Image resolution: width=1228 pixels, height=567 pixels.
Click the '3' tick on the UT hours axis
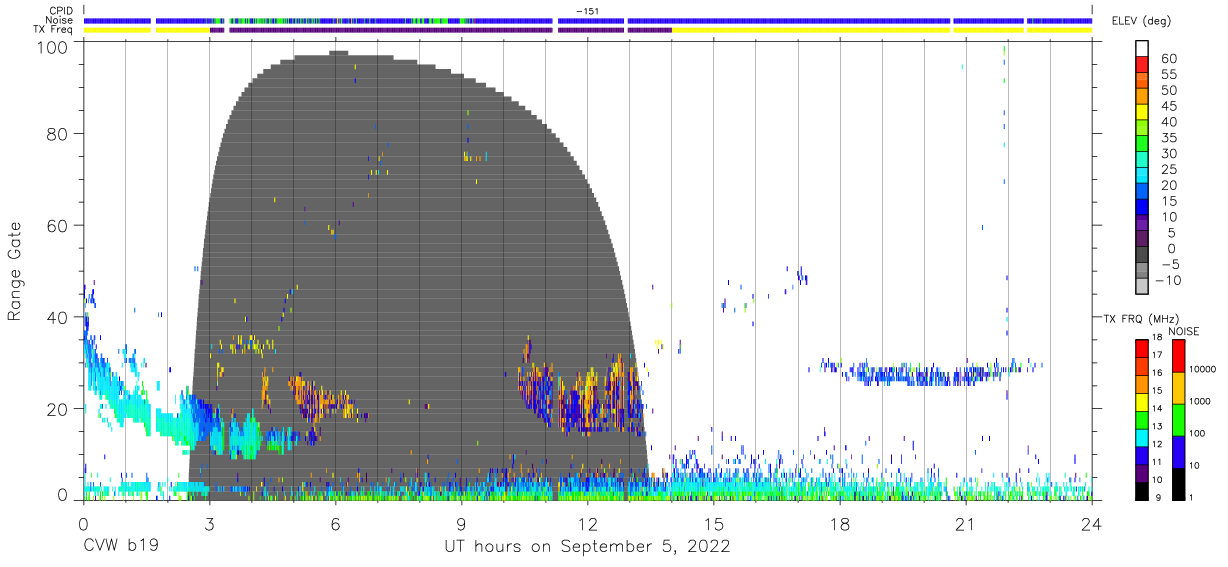coord(209,524)
